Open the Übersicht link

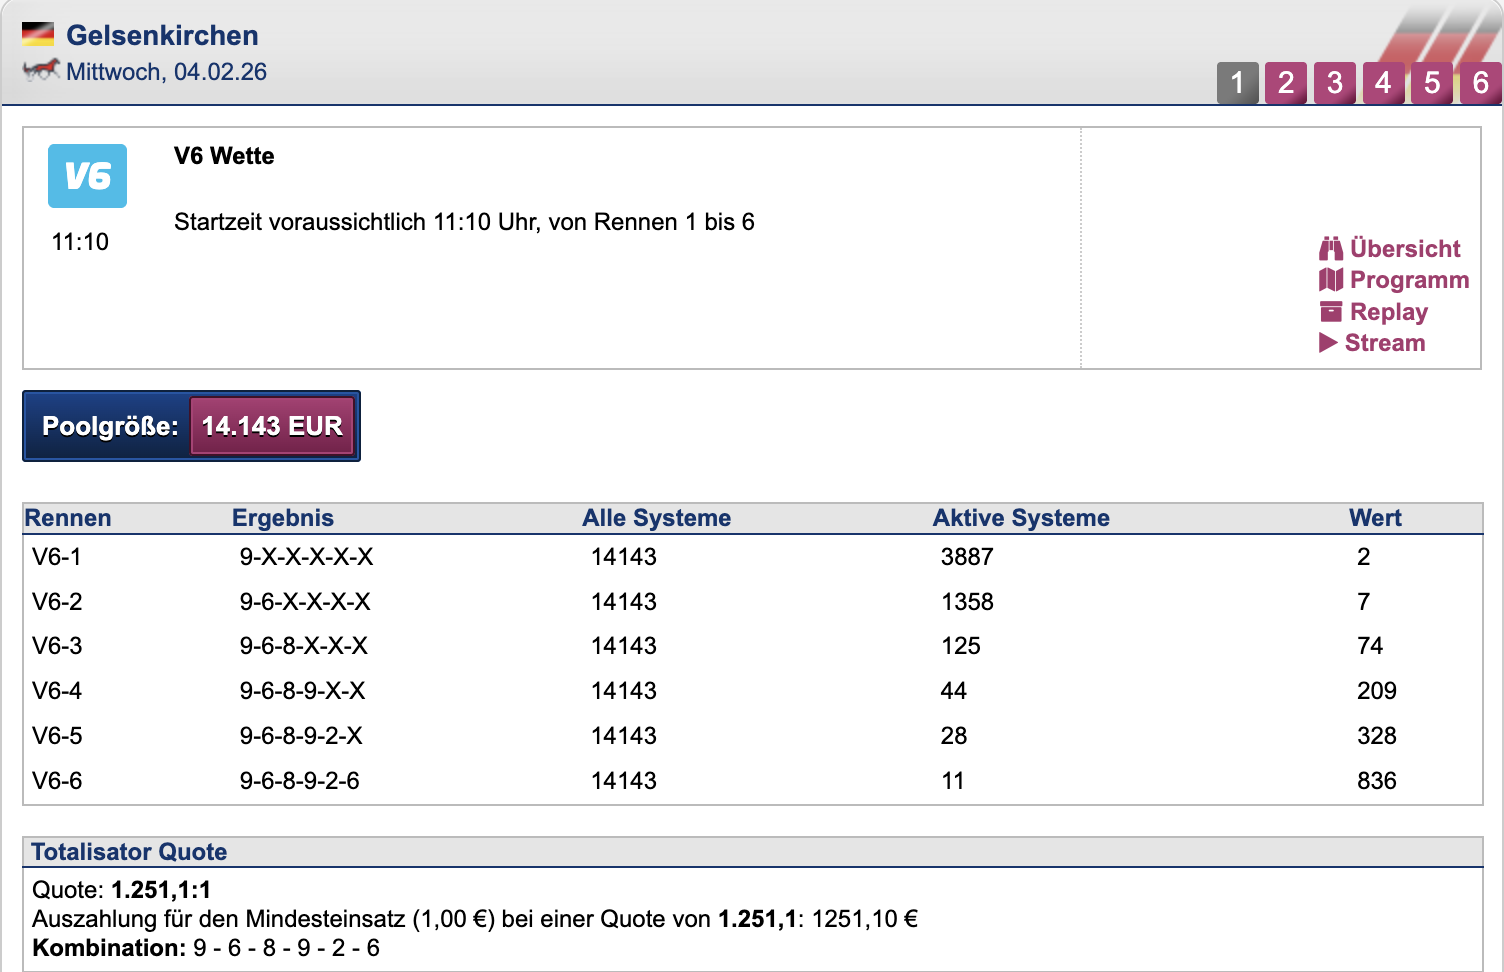(x=1404, y=248)
